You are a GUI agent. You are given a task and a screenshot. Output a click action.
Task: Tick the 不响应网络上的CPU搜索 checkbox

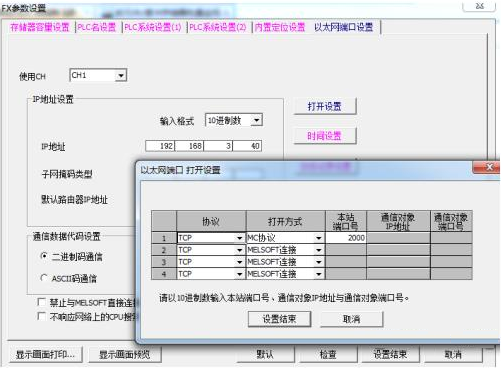coord(42,316)
